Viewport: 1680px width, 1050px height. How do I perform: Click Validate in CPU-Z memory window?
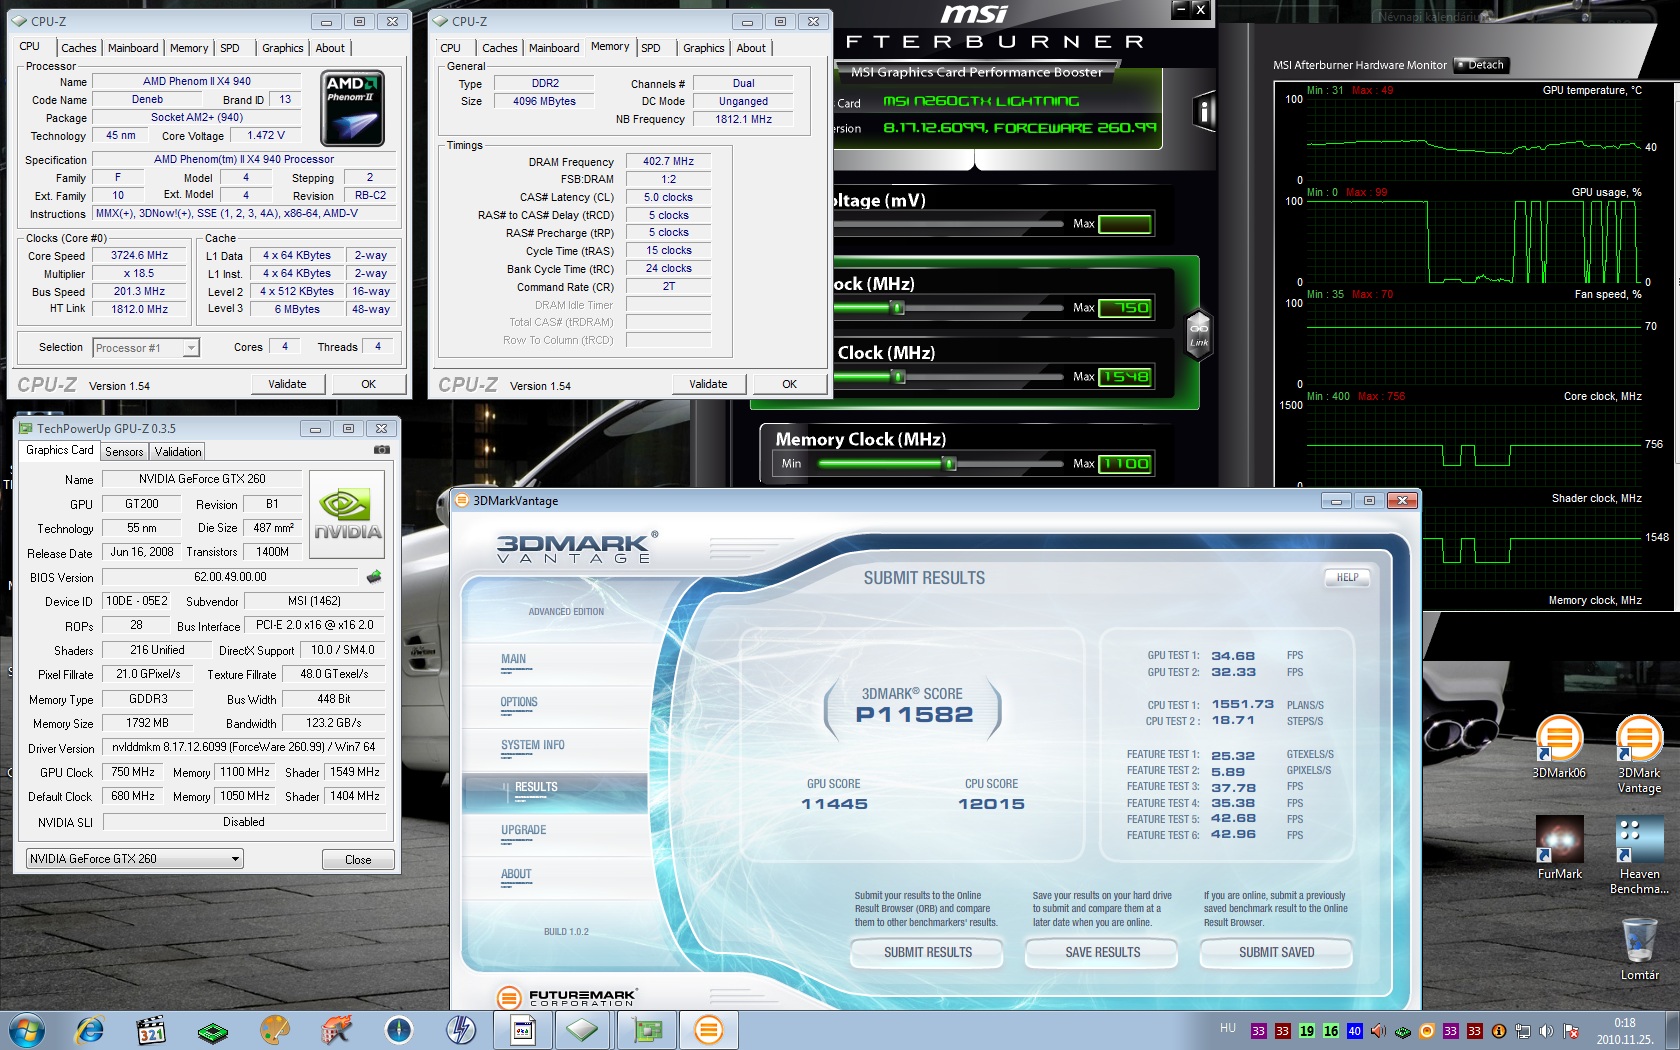[x=708, y=384]
